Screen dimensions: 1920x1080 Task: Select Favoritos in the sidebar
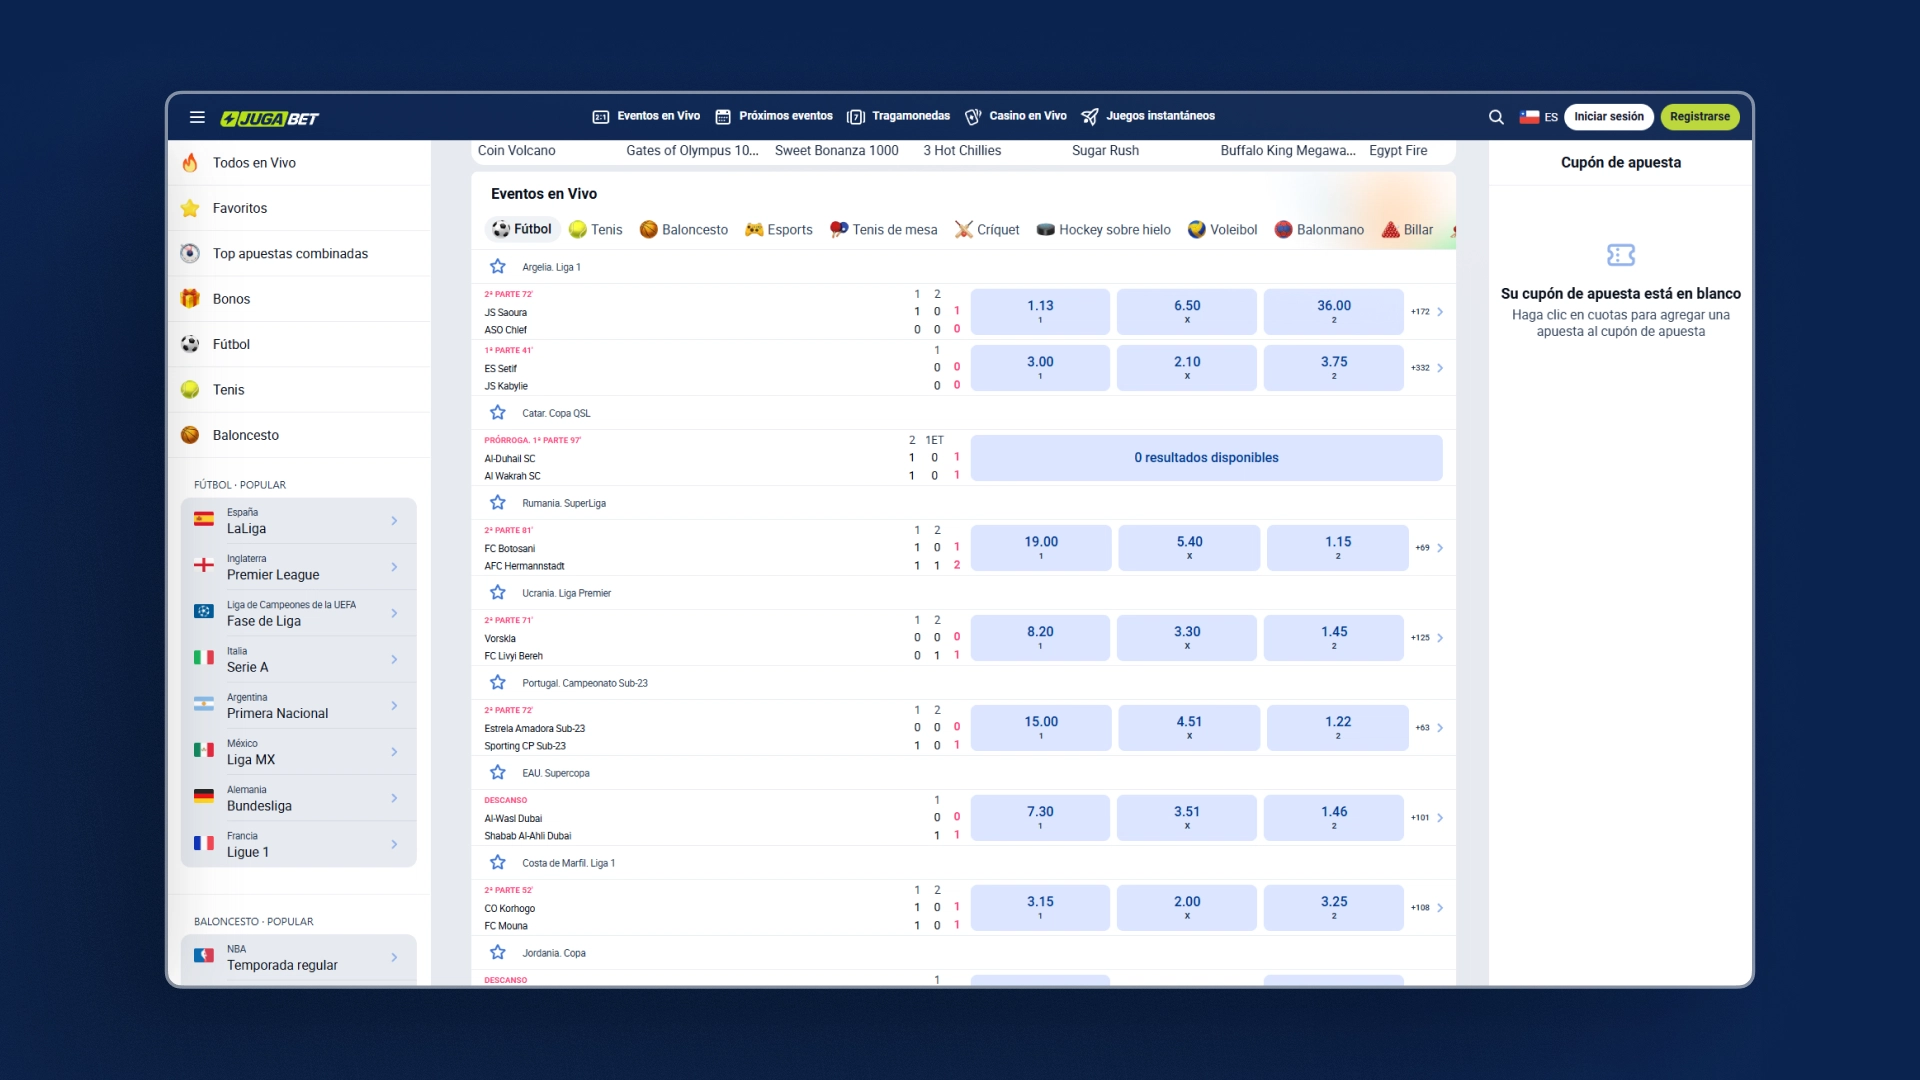coord(299,208)
